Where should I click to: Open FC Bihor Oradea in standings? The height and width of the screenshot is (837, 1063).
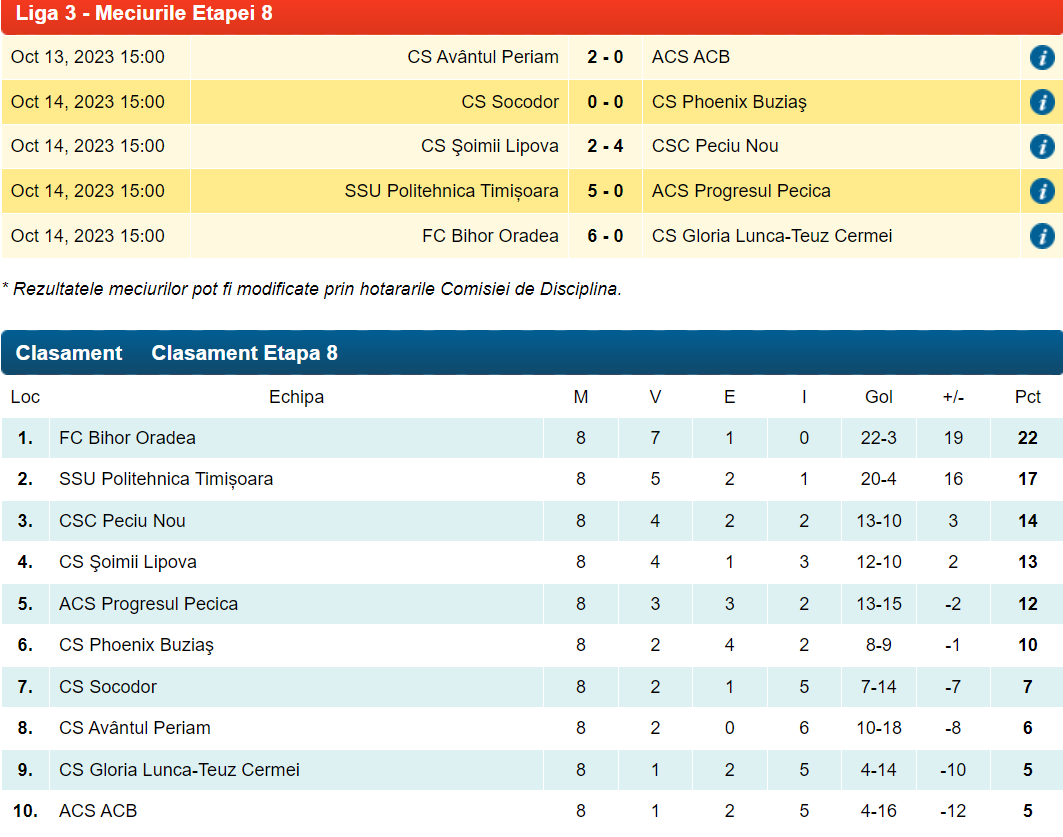coord(127,438)
